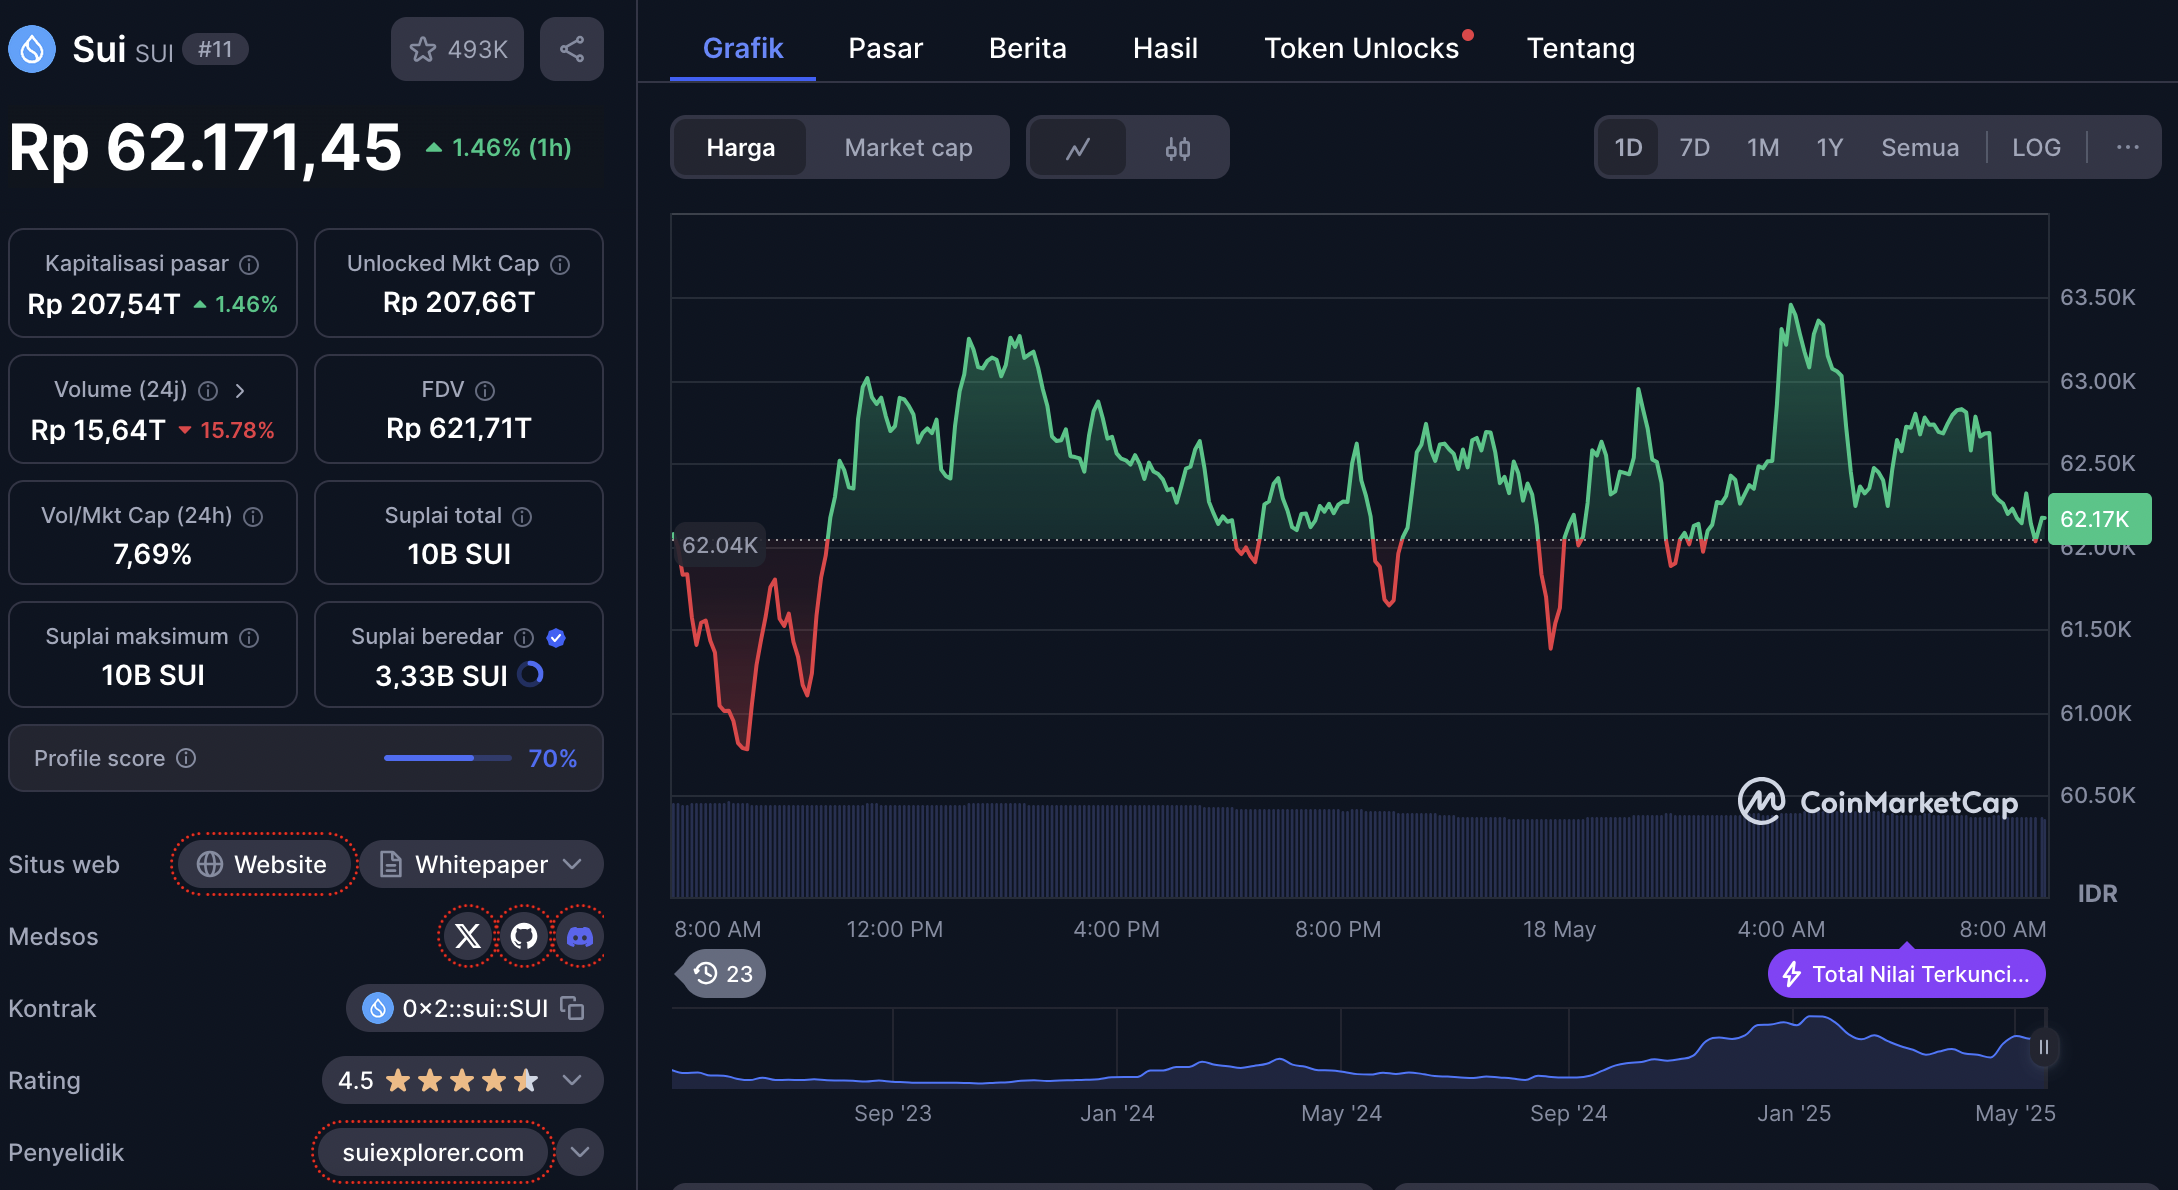Switch to the line chart icon

[x=1078, y=148]
